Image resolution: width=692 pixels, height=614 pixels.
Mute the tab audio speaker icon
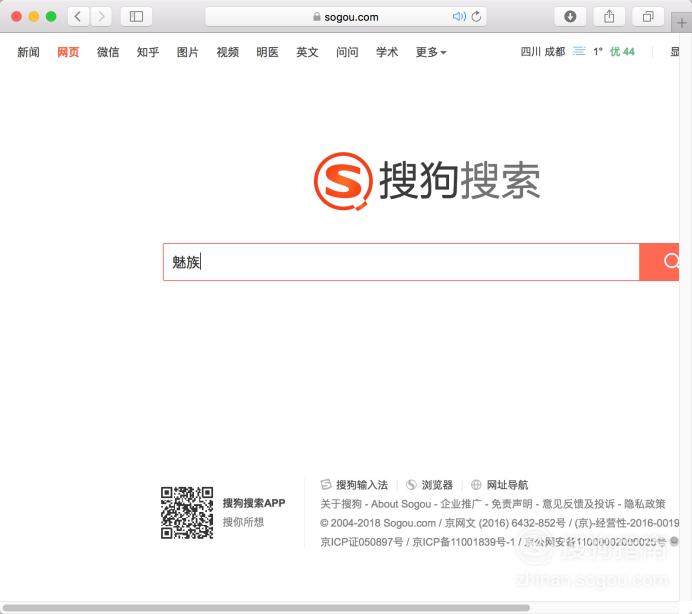459,17
